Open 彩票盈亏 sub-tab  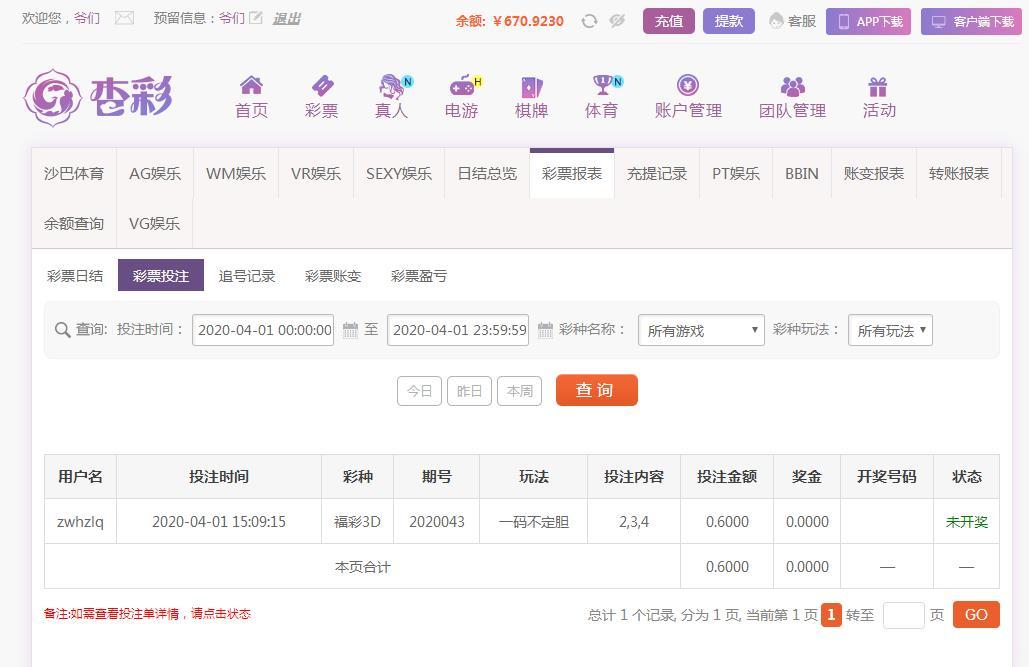click(x=419, y=276)
